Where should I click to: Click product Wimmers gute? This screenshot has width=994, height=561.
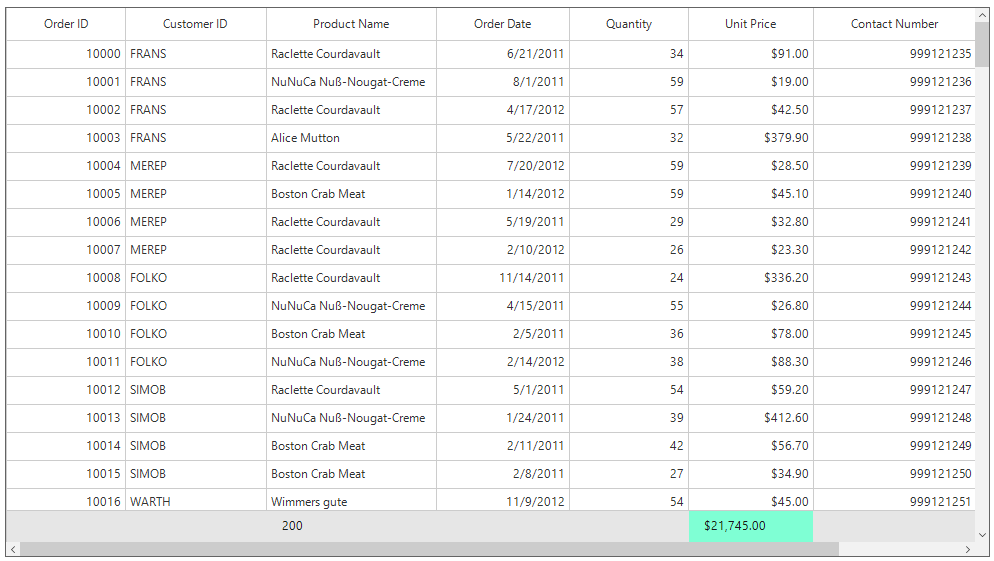[x=351, y=500]
